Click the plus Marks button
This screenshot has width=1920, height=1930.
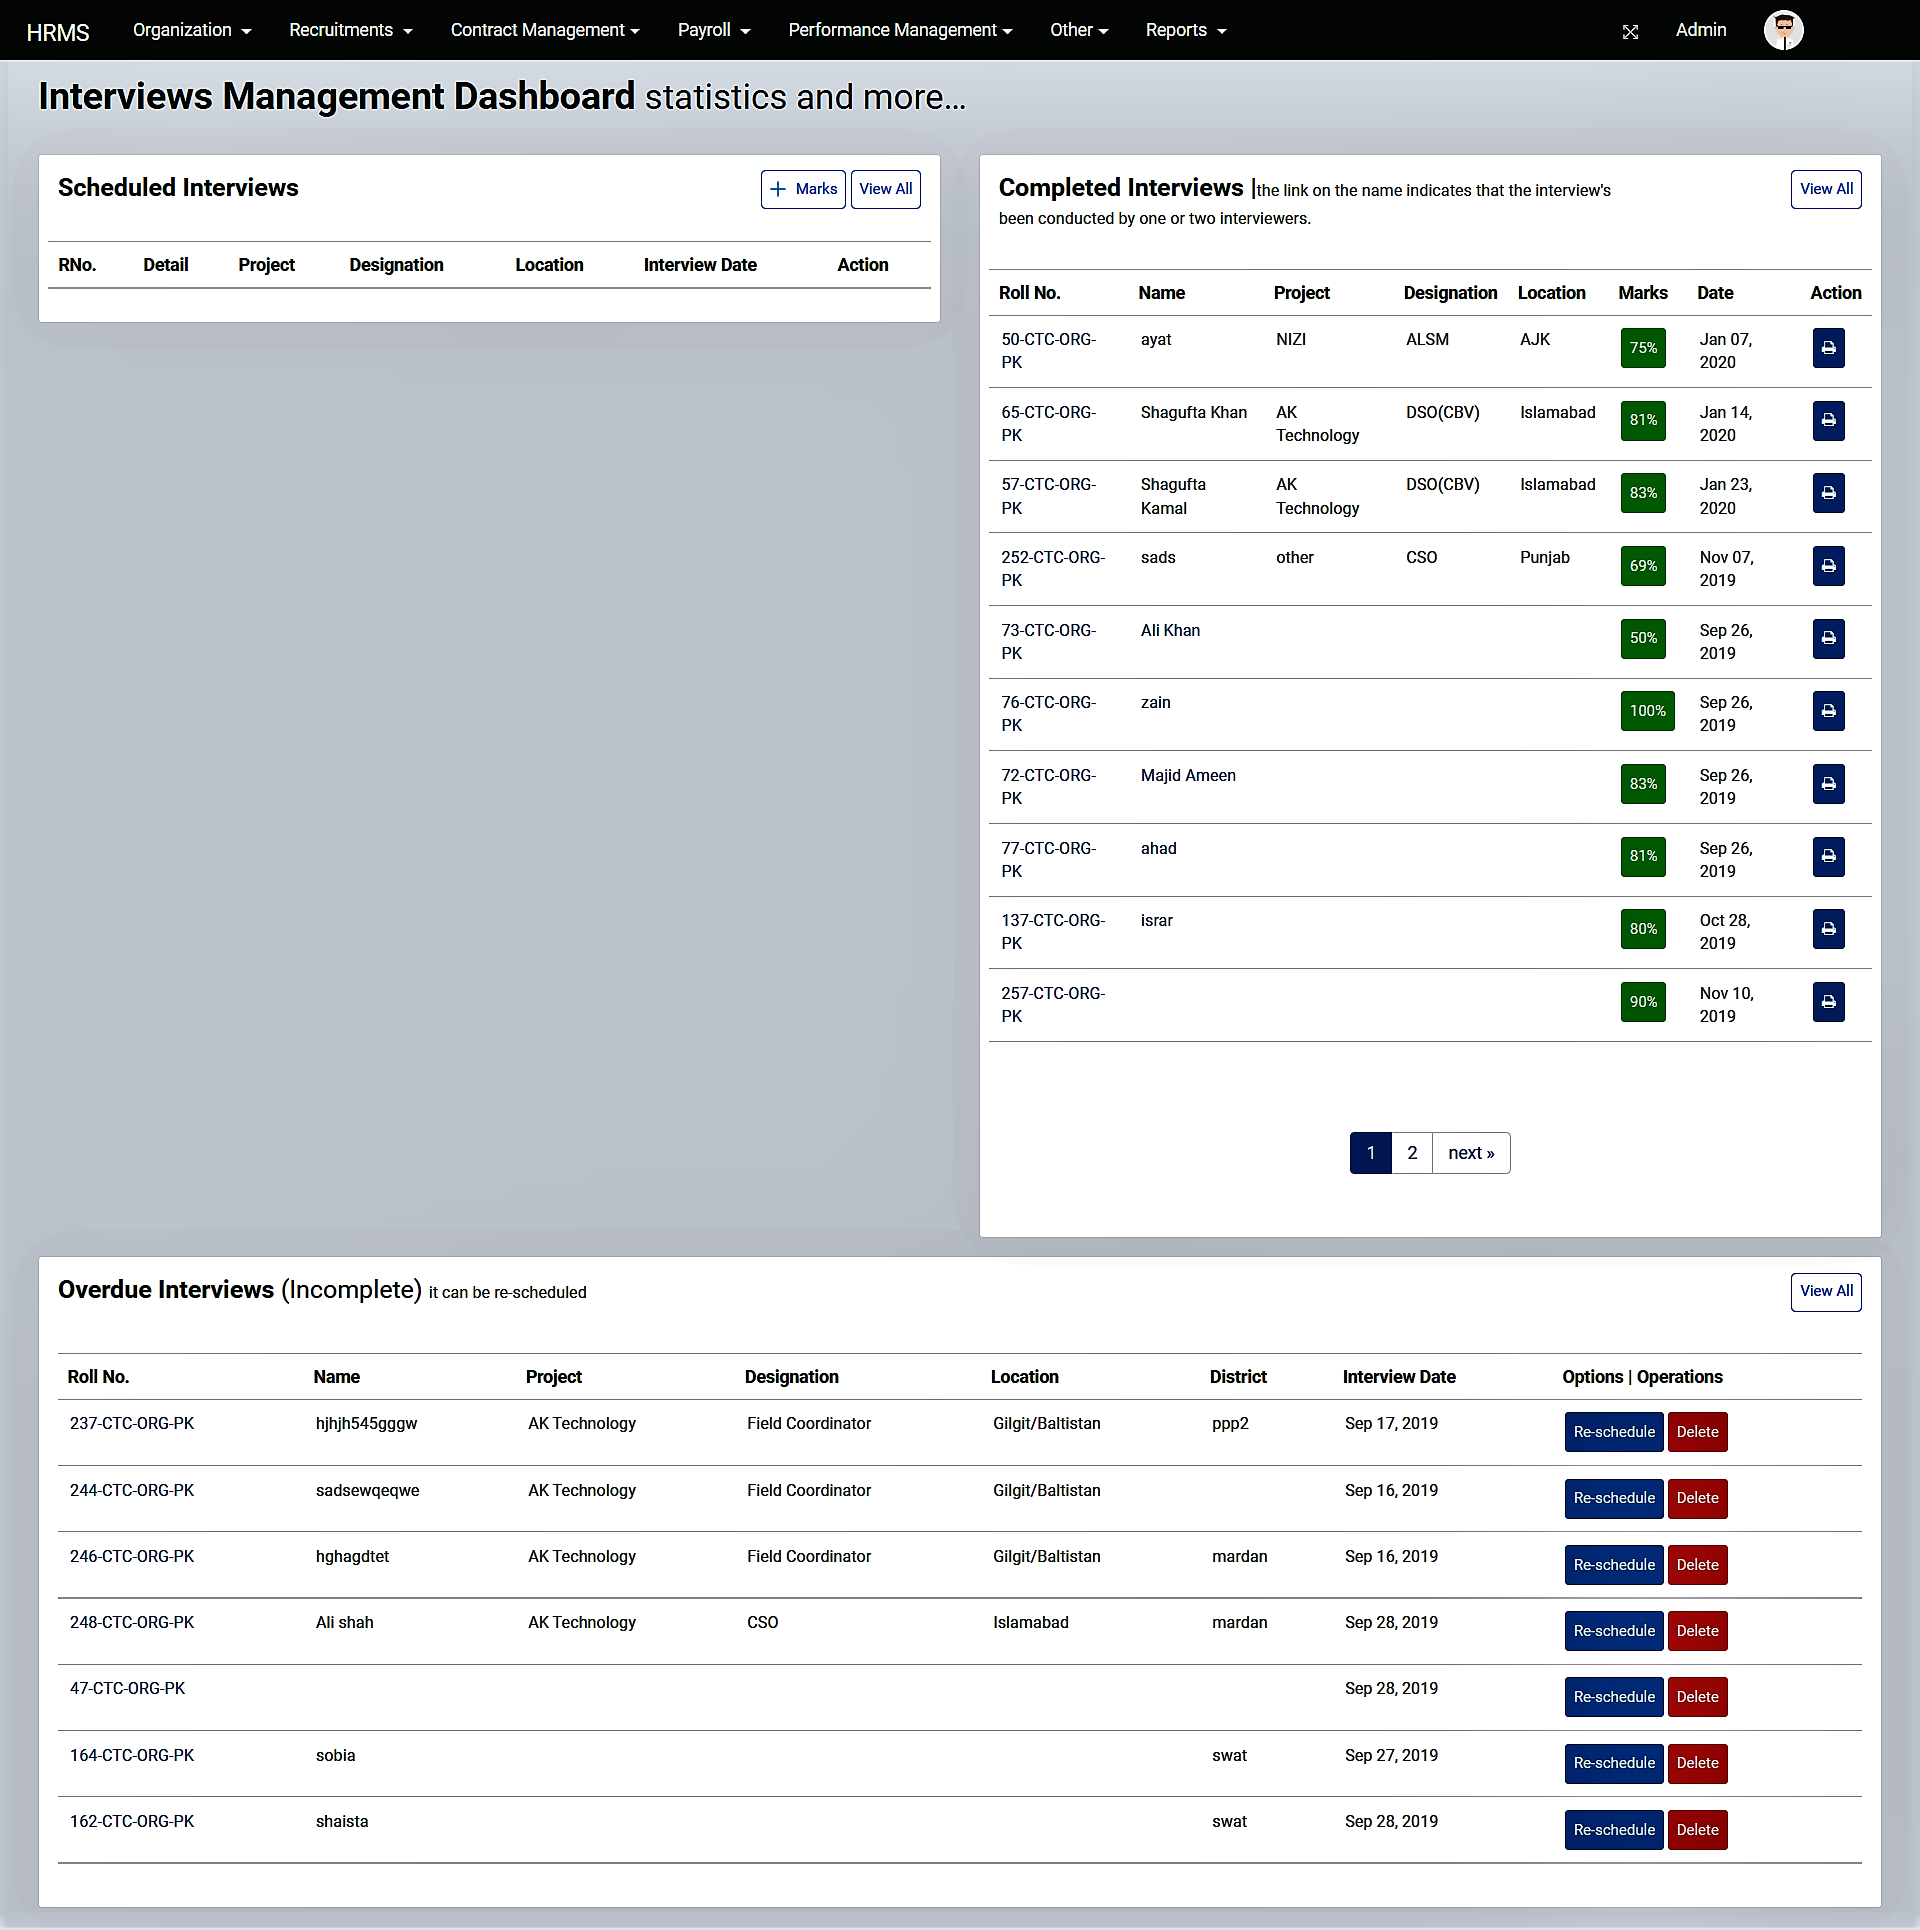(802, 189)
